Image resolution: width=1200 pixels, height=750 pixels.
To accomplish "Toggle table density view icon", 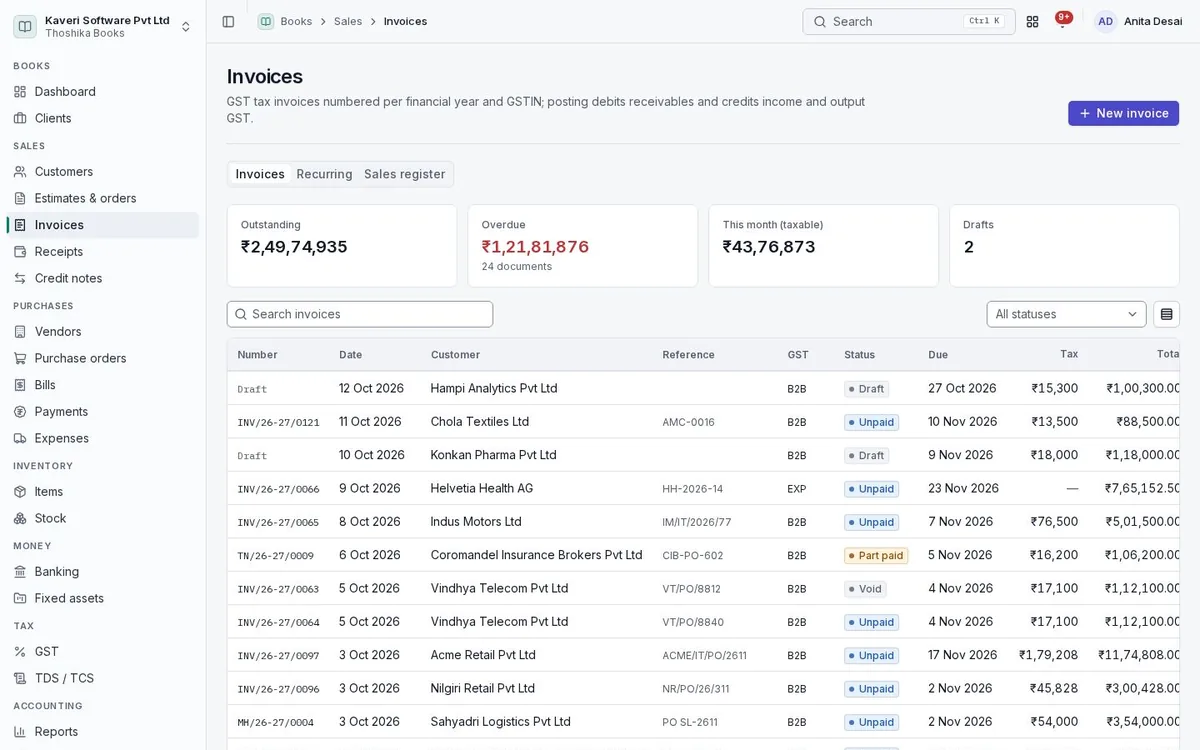I will click(1166, 314).
